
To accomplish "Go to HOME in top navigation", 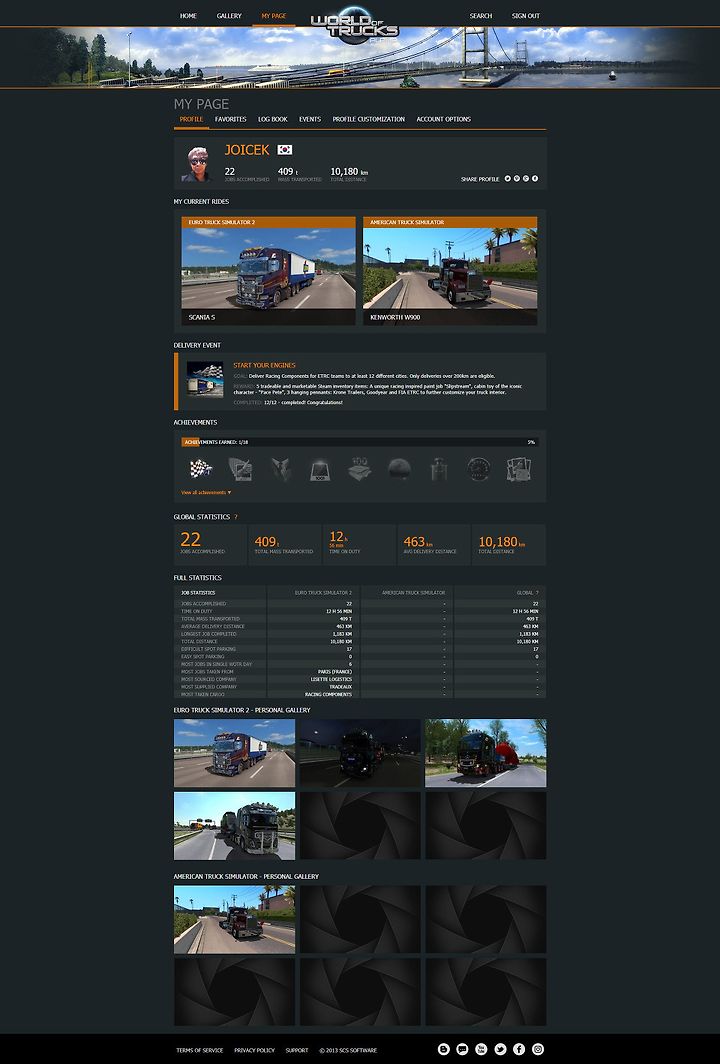I will (x=188, y=16).
